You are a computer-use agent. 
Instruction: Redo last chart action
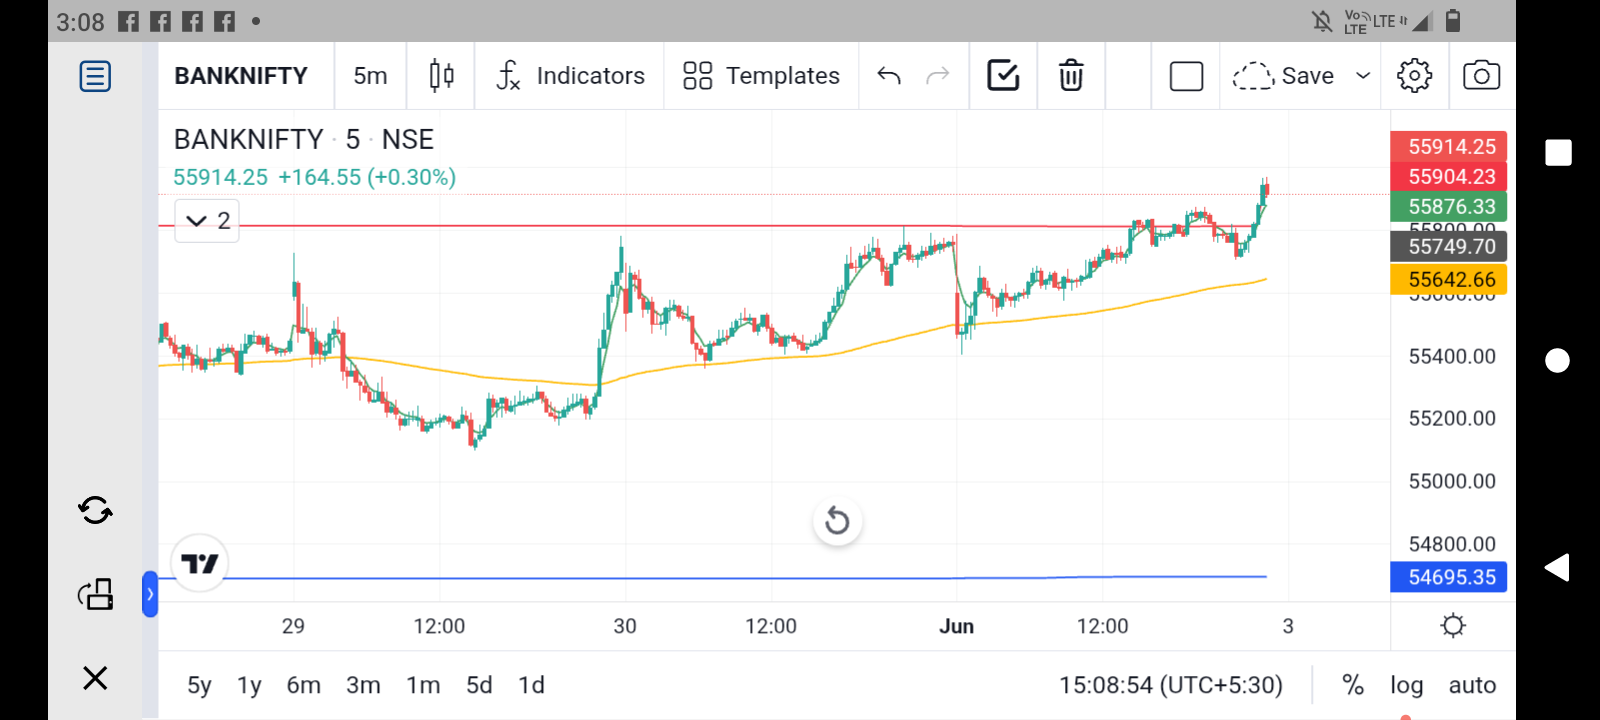click(937, 76)
